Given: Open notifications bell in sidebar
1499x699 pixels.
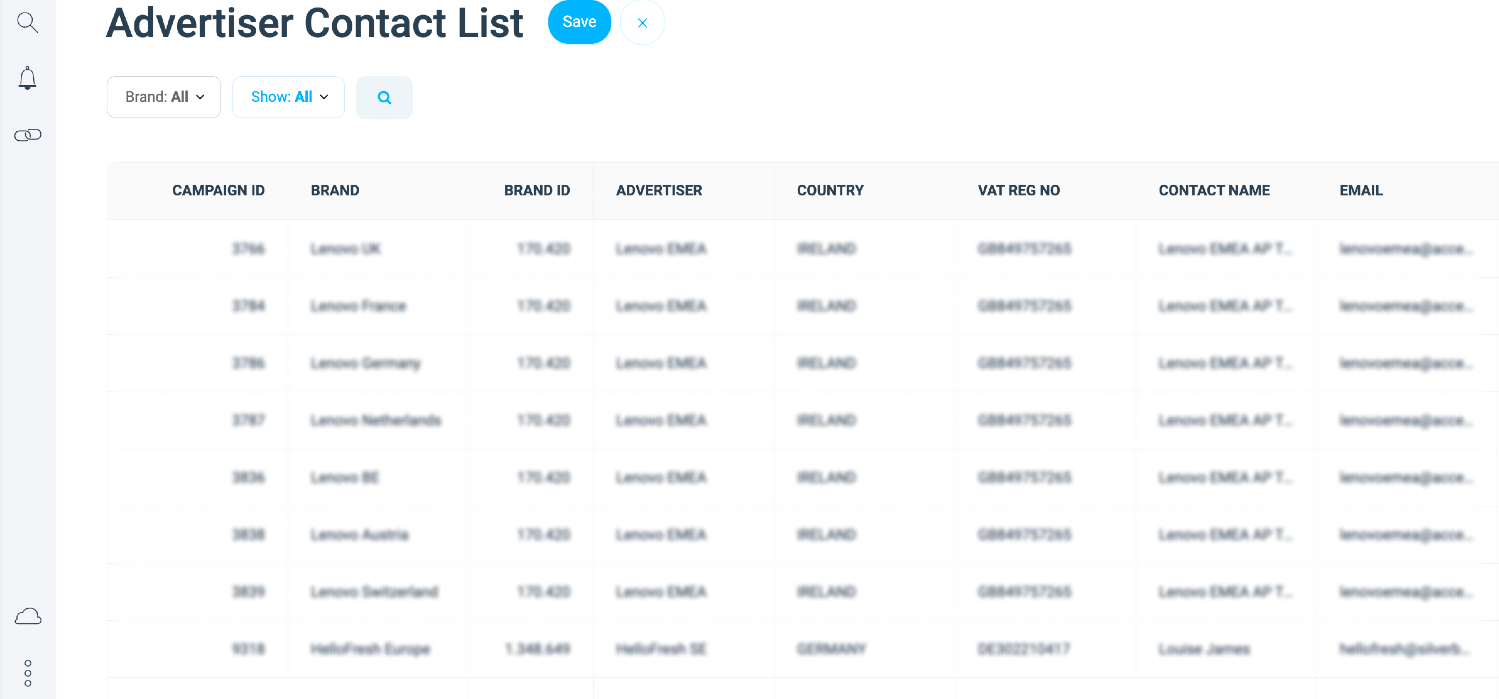Looking at the screenshot, I should pyautogui.click(x=28, y=79).
